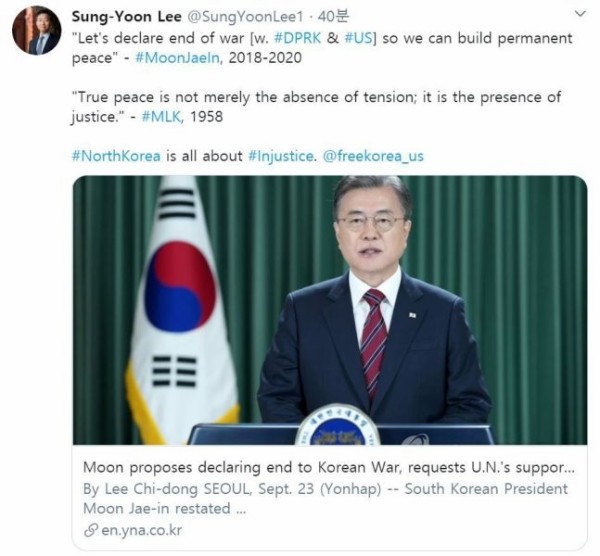Screen dimensions: 600x556
Task: Open the #MoonJaeIn hashtag
Action: (x=178, y=58)
